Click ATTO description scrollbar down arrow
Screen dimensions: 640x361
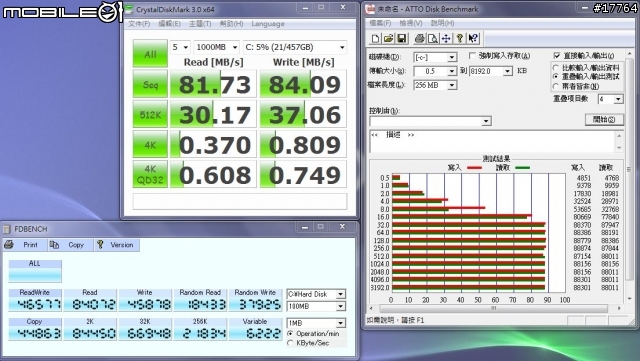(x=619, y=148)
